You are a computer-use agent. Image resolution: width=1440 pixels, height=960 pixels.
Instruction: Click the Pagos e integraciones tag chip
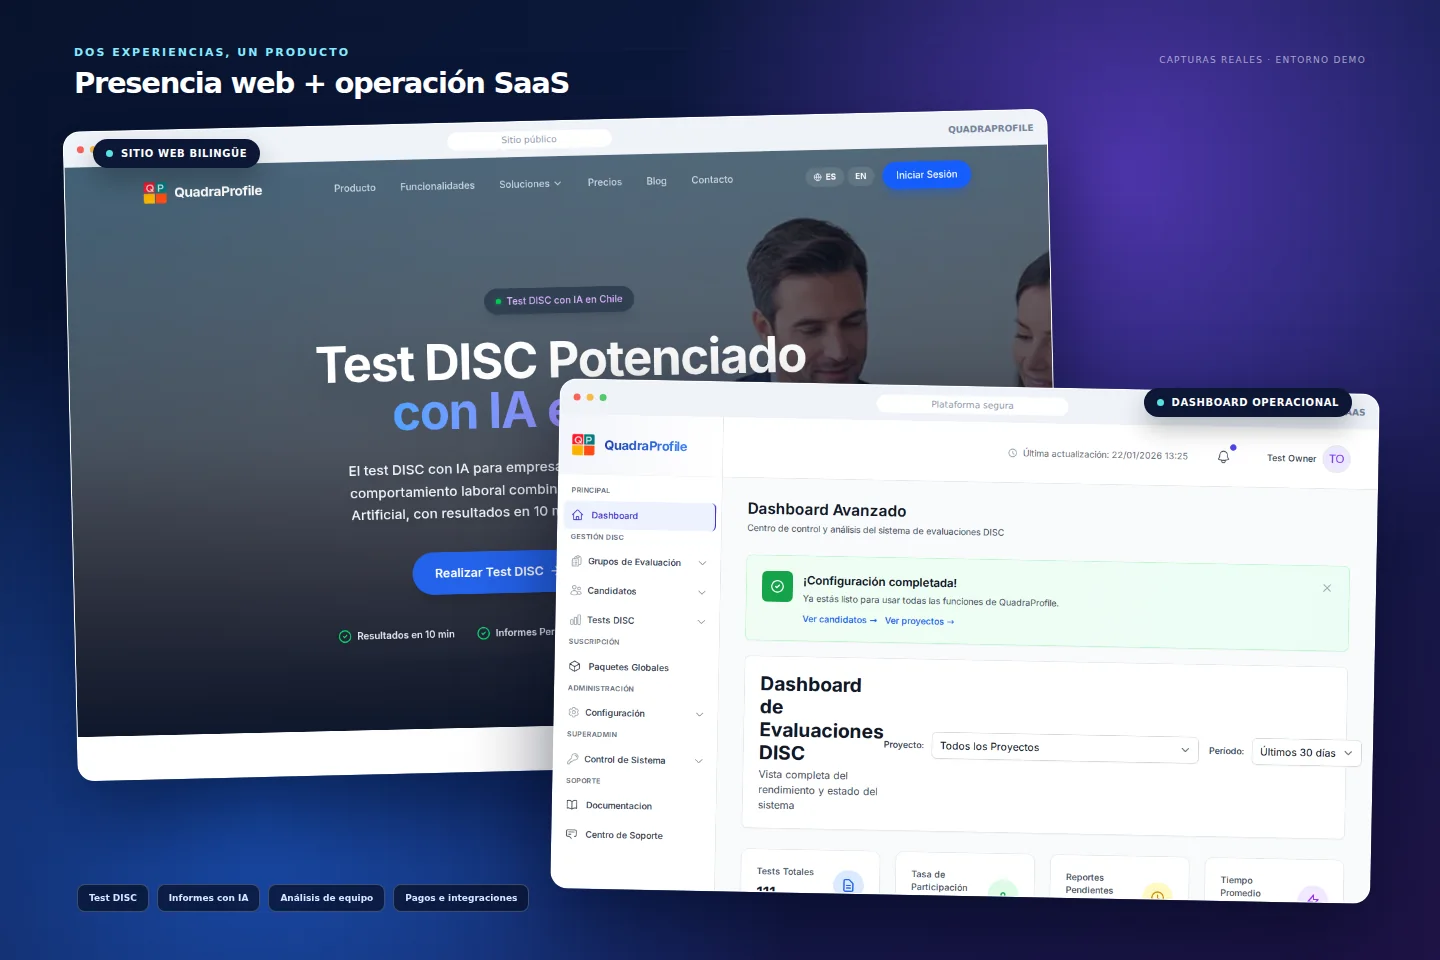click(x=461, y=898)
